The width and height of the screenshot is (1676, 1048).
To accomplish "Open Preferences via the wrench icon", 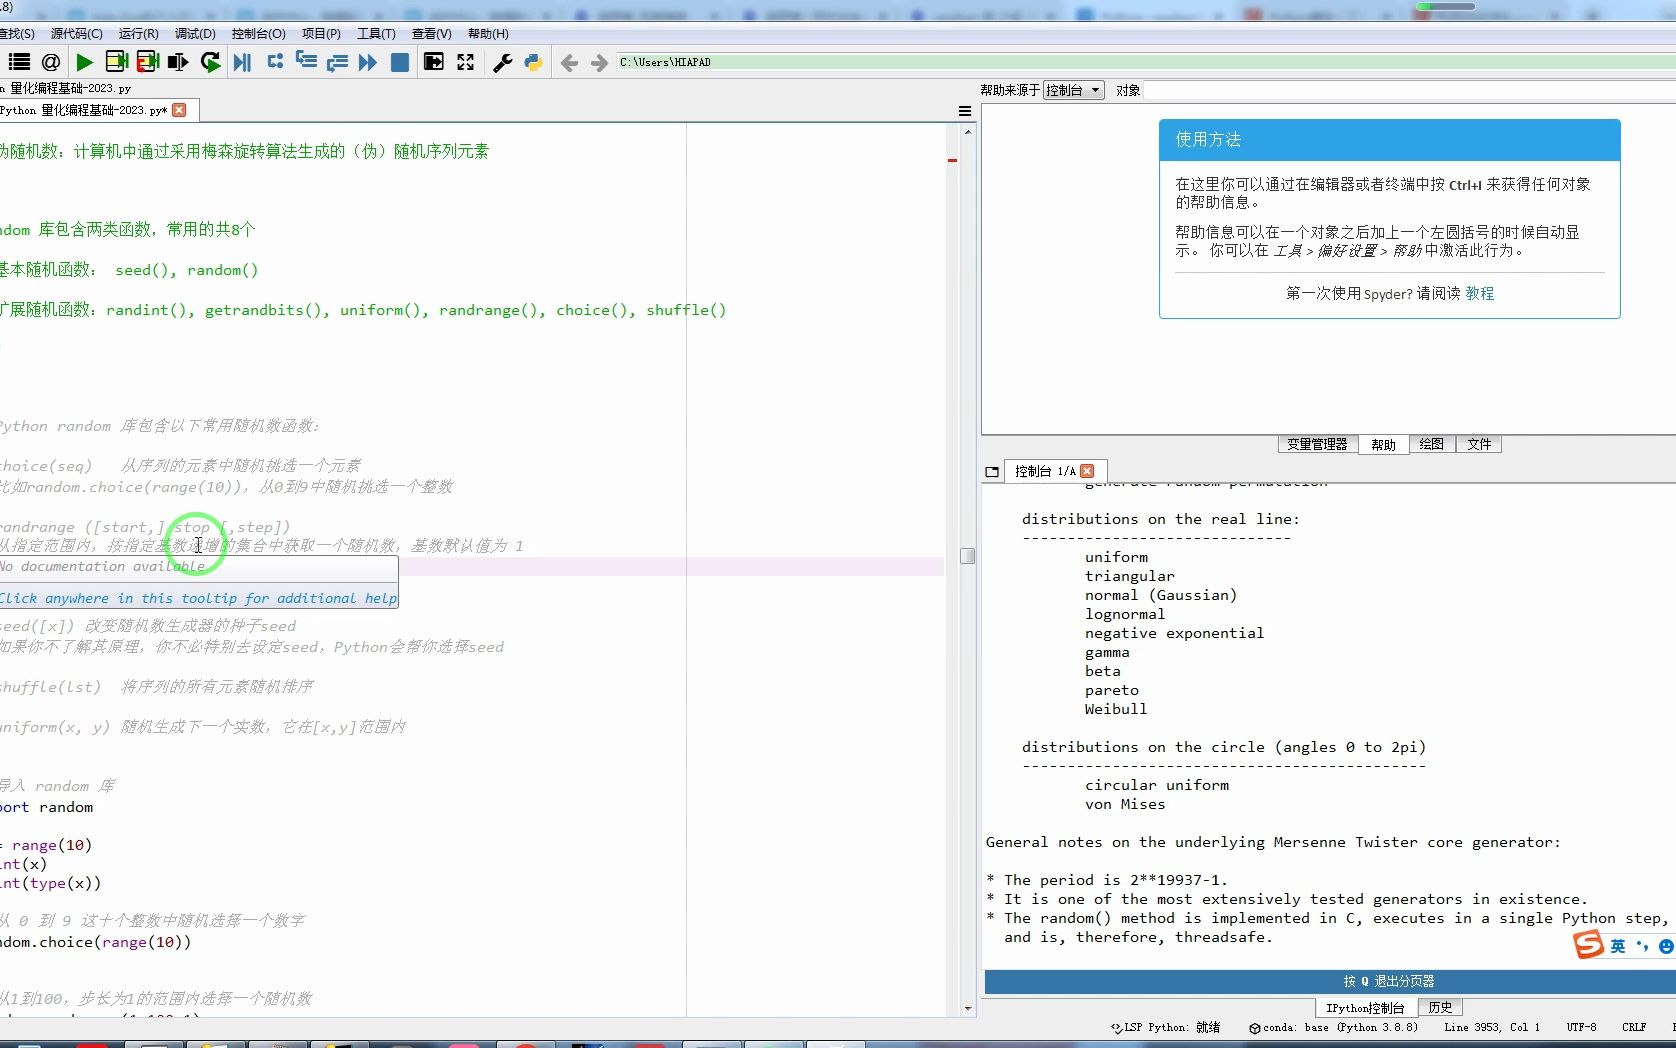I will click(503, 62).
